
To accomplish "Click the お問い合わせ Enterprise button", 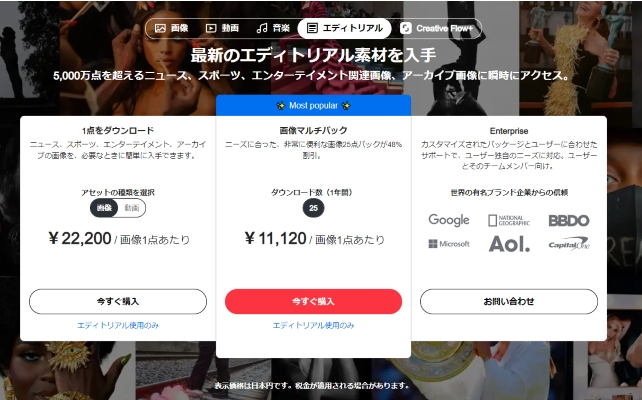I will click(509, 302).
